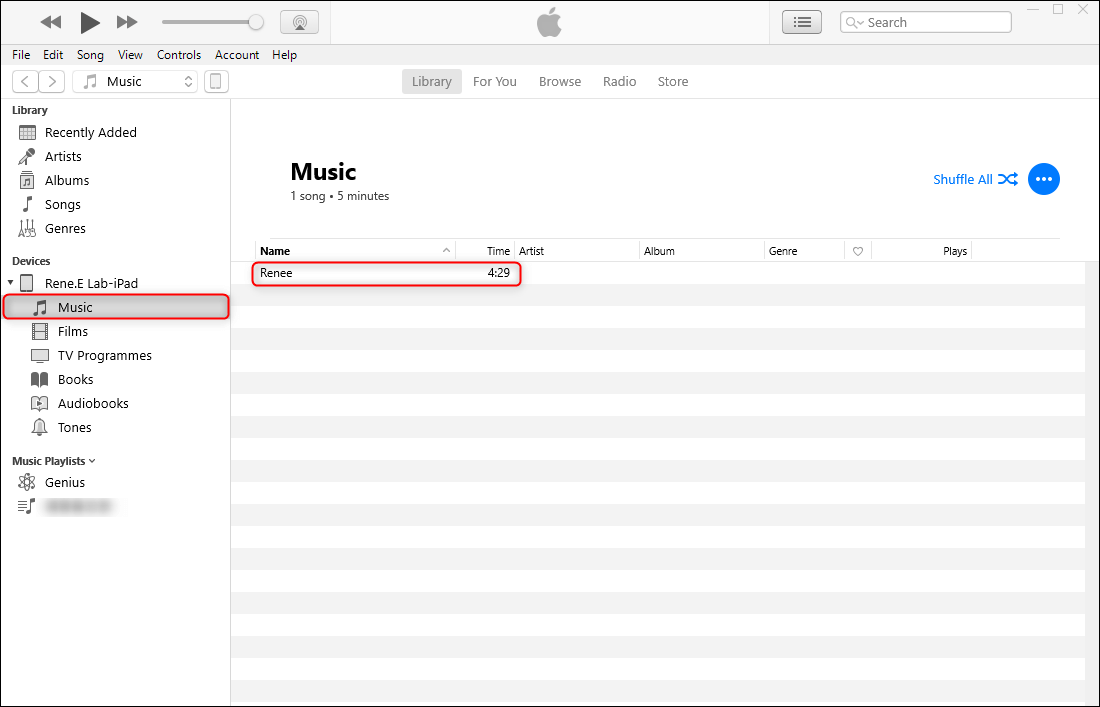This screenshot has width=1100, height=707.
Task: Open the Up Next list button
Action: tap(802, 22)
